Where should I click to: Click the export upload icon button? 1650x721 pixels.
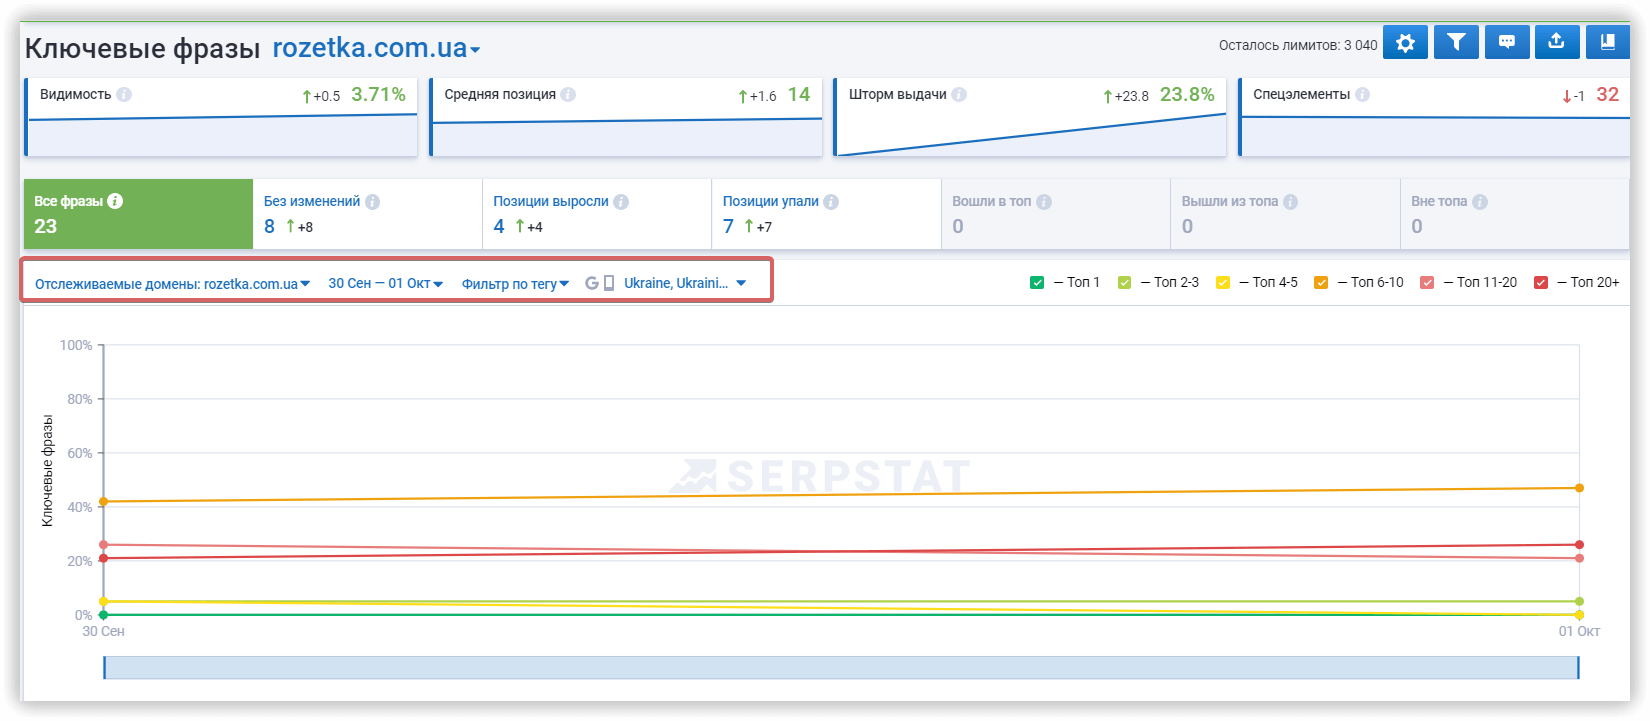[x=1557, y=42]
